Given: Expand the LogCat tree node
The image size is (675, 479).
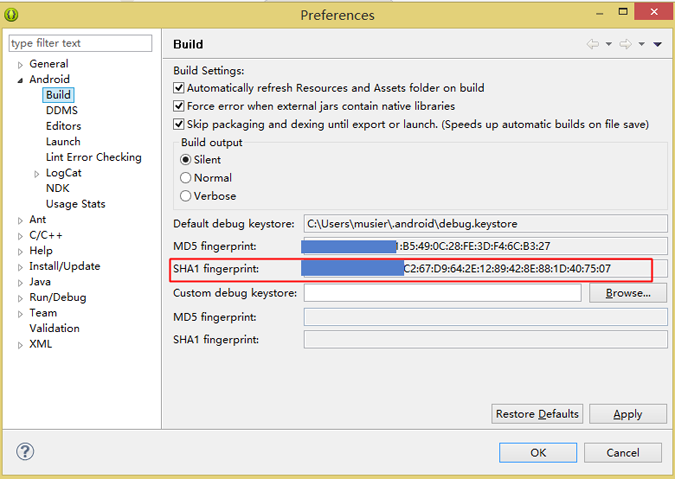Looking at the screenshot, I should click(x=36, y=173).
